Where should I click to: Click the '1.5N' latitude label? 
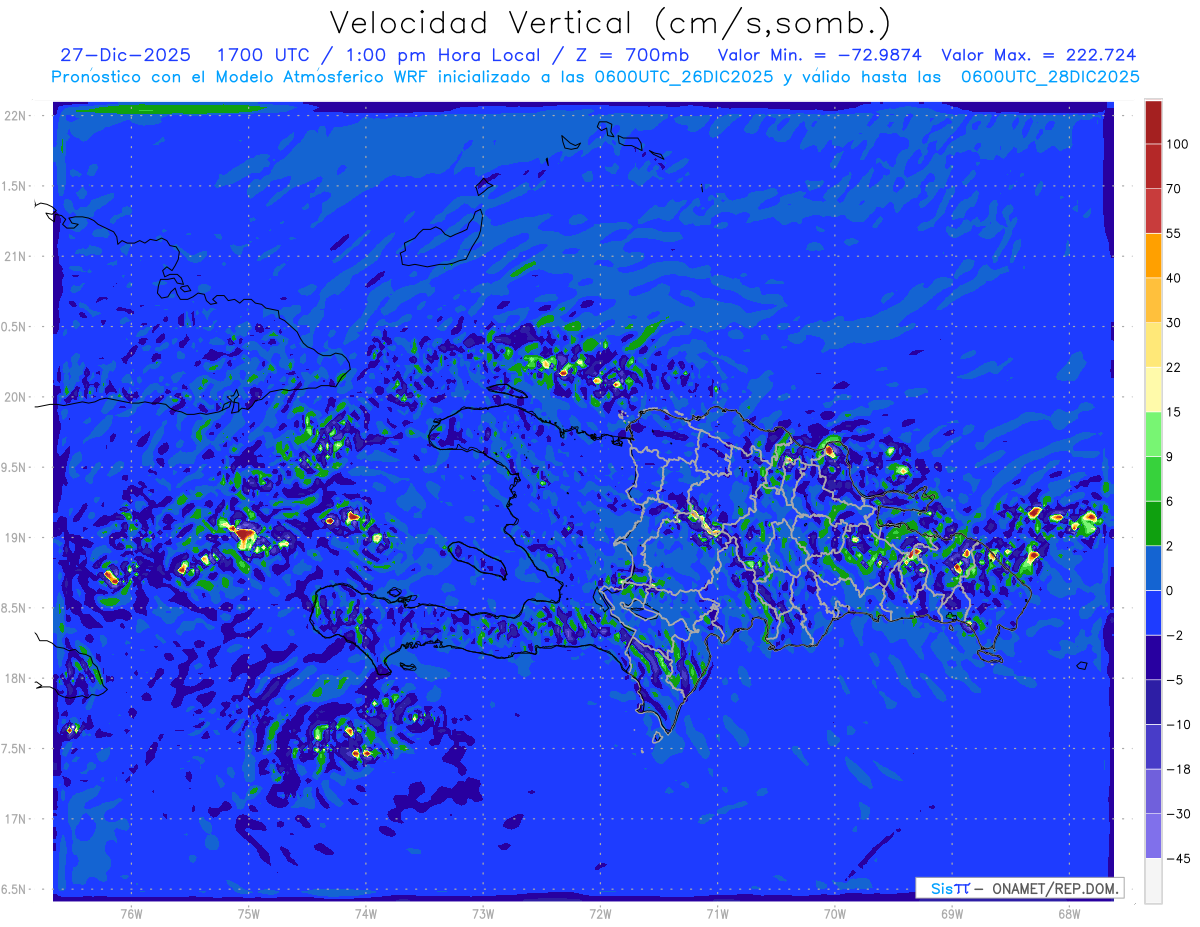16,186
